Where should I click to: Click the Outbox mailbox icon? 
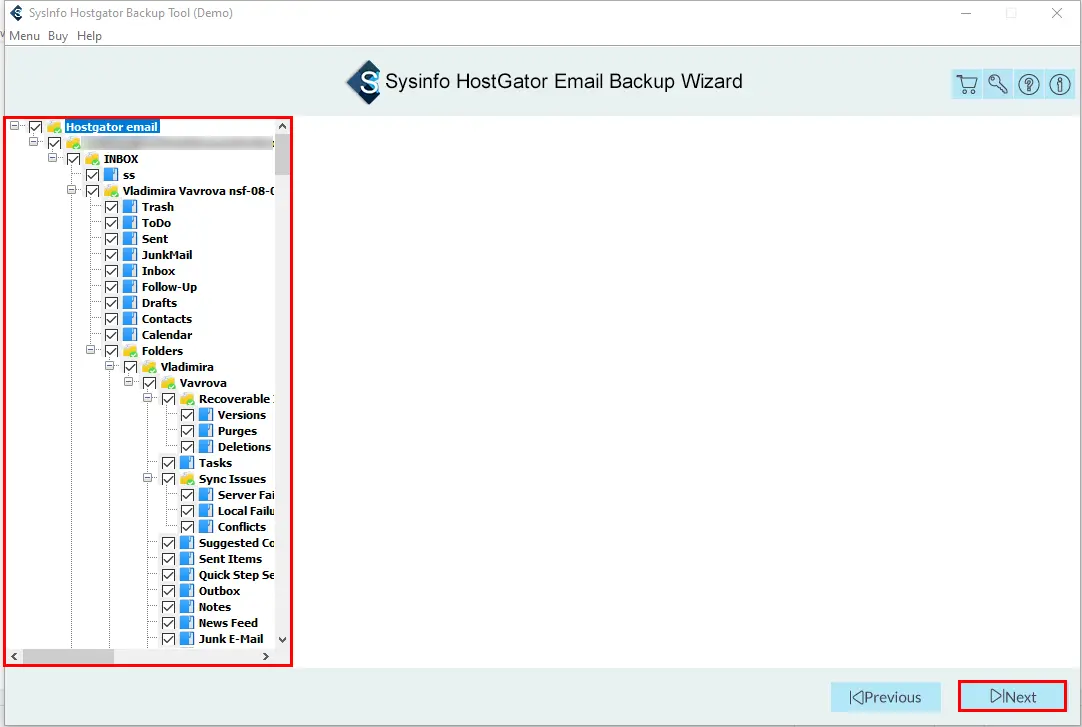(x=187, y=591)
